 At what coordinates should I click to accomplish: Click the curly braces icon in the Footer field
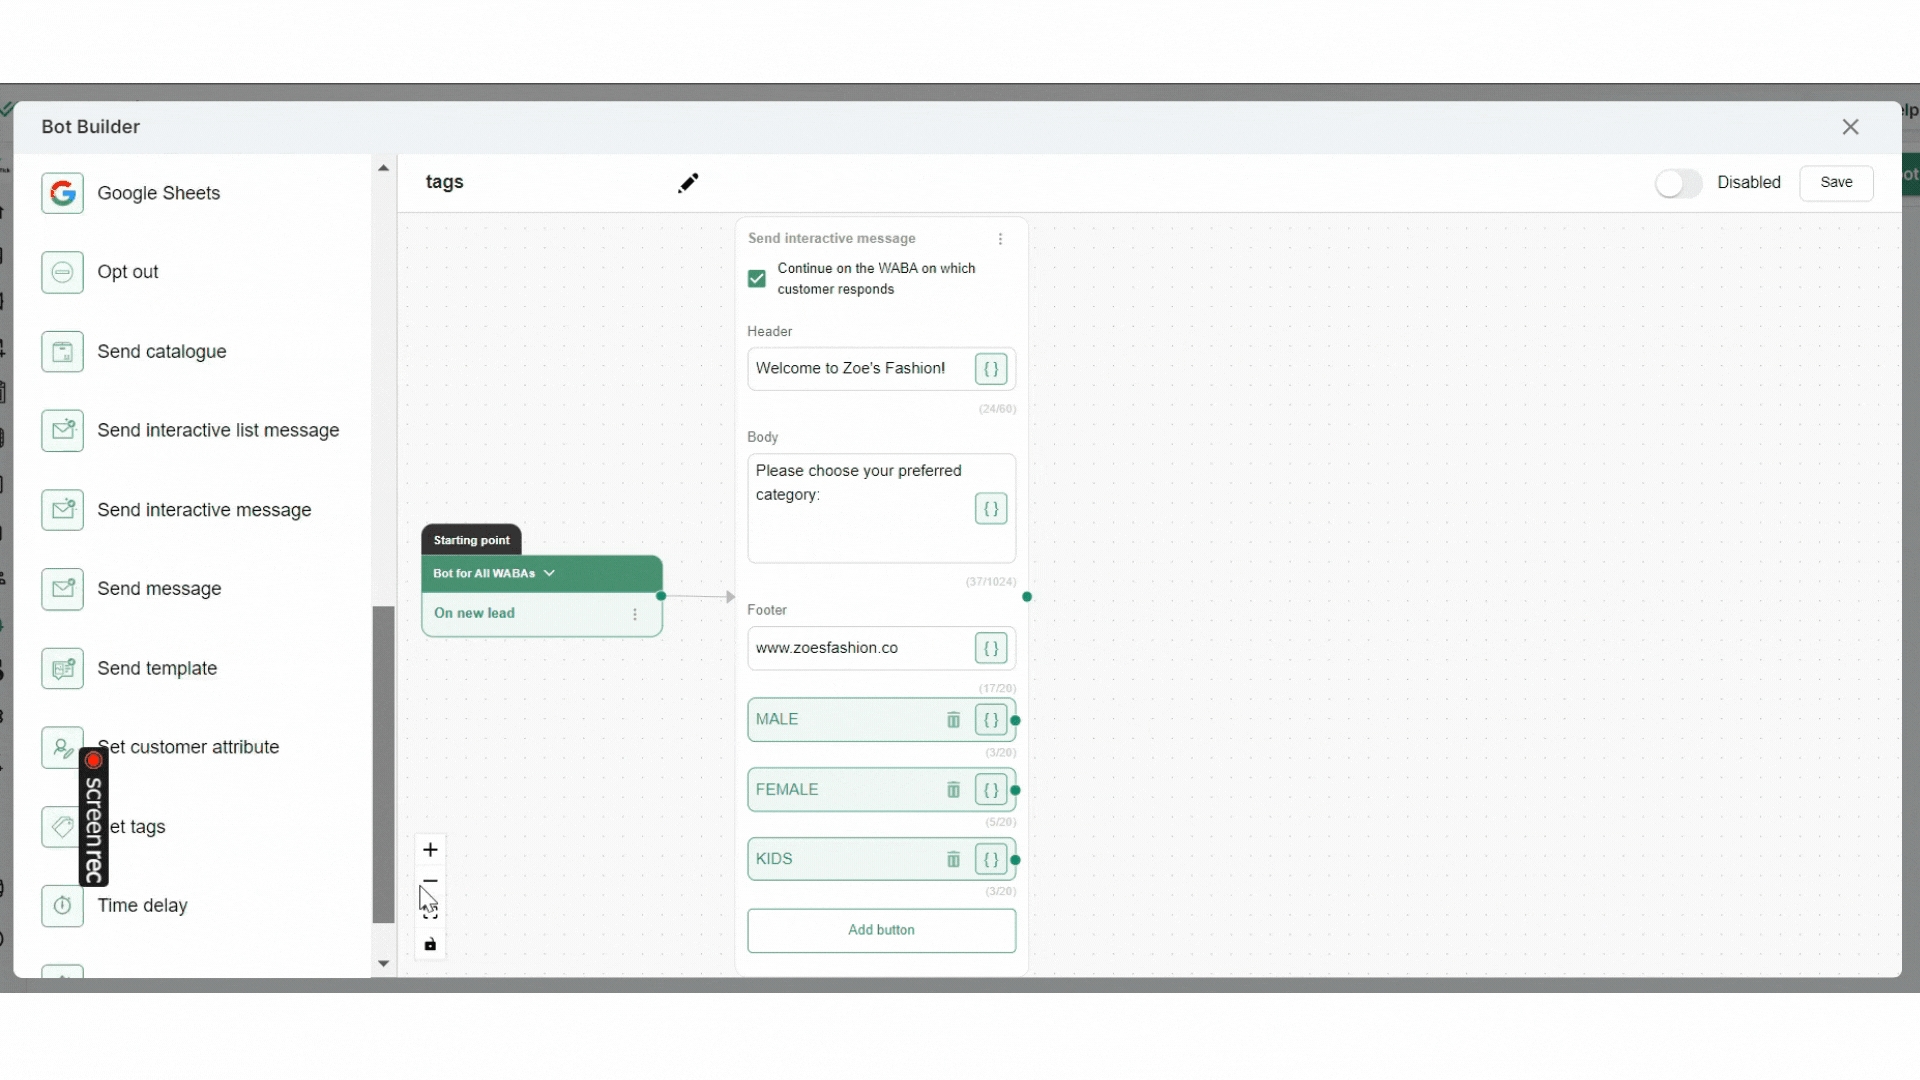991,648
